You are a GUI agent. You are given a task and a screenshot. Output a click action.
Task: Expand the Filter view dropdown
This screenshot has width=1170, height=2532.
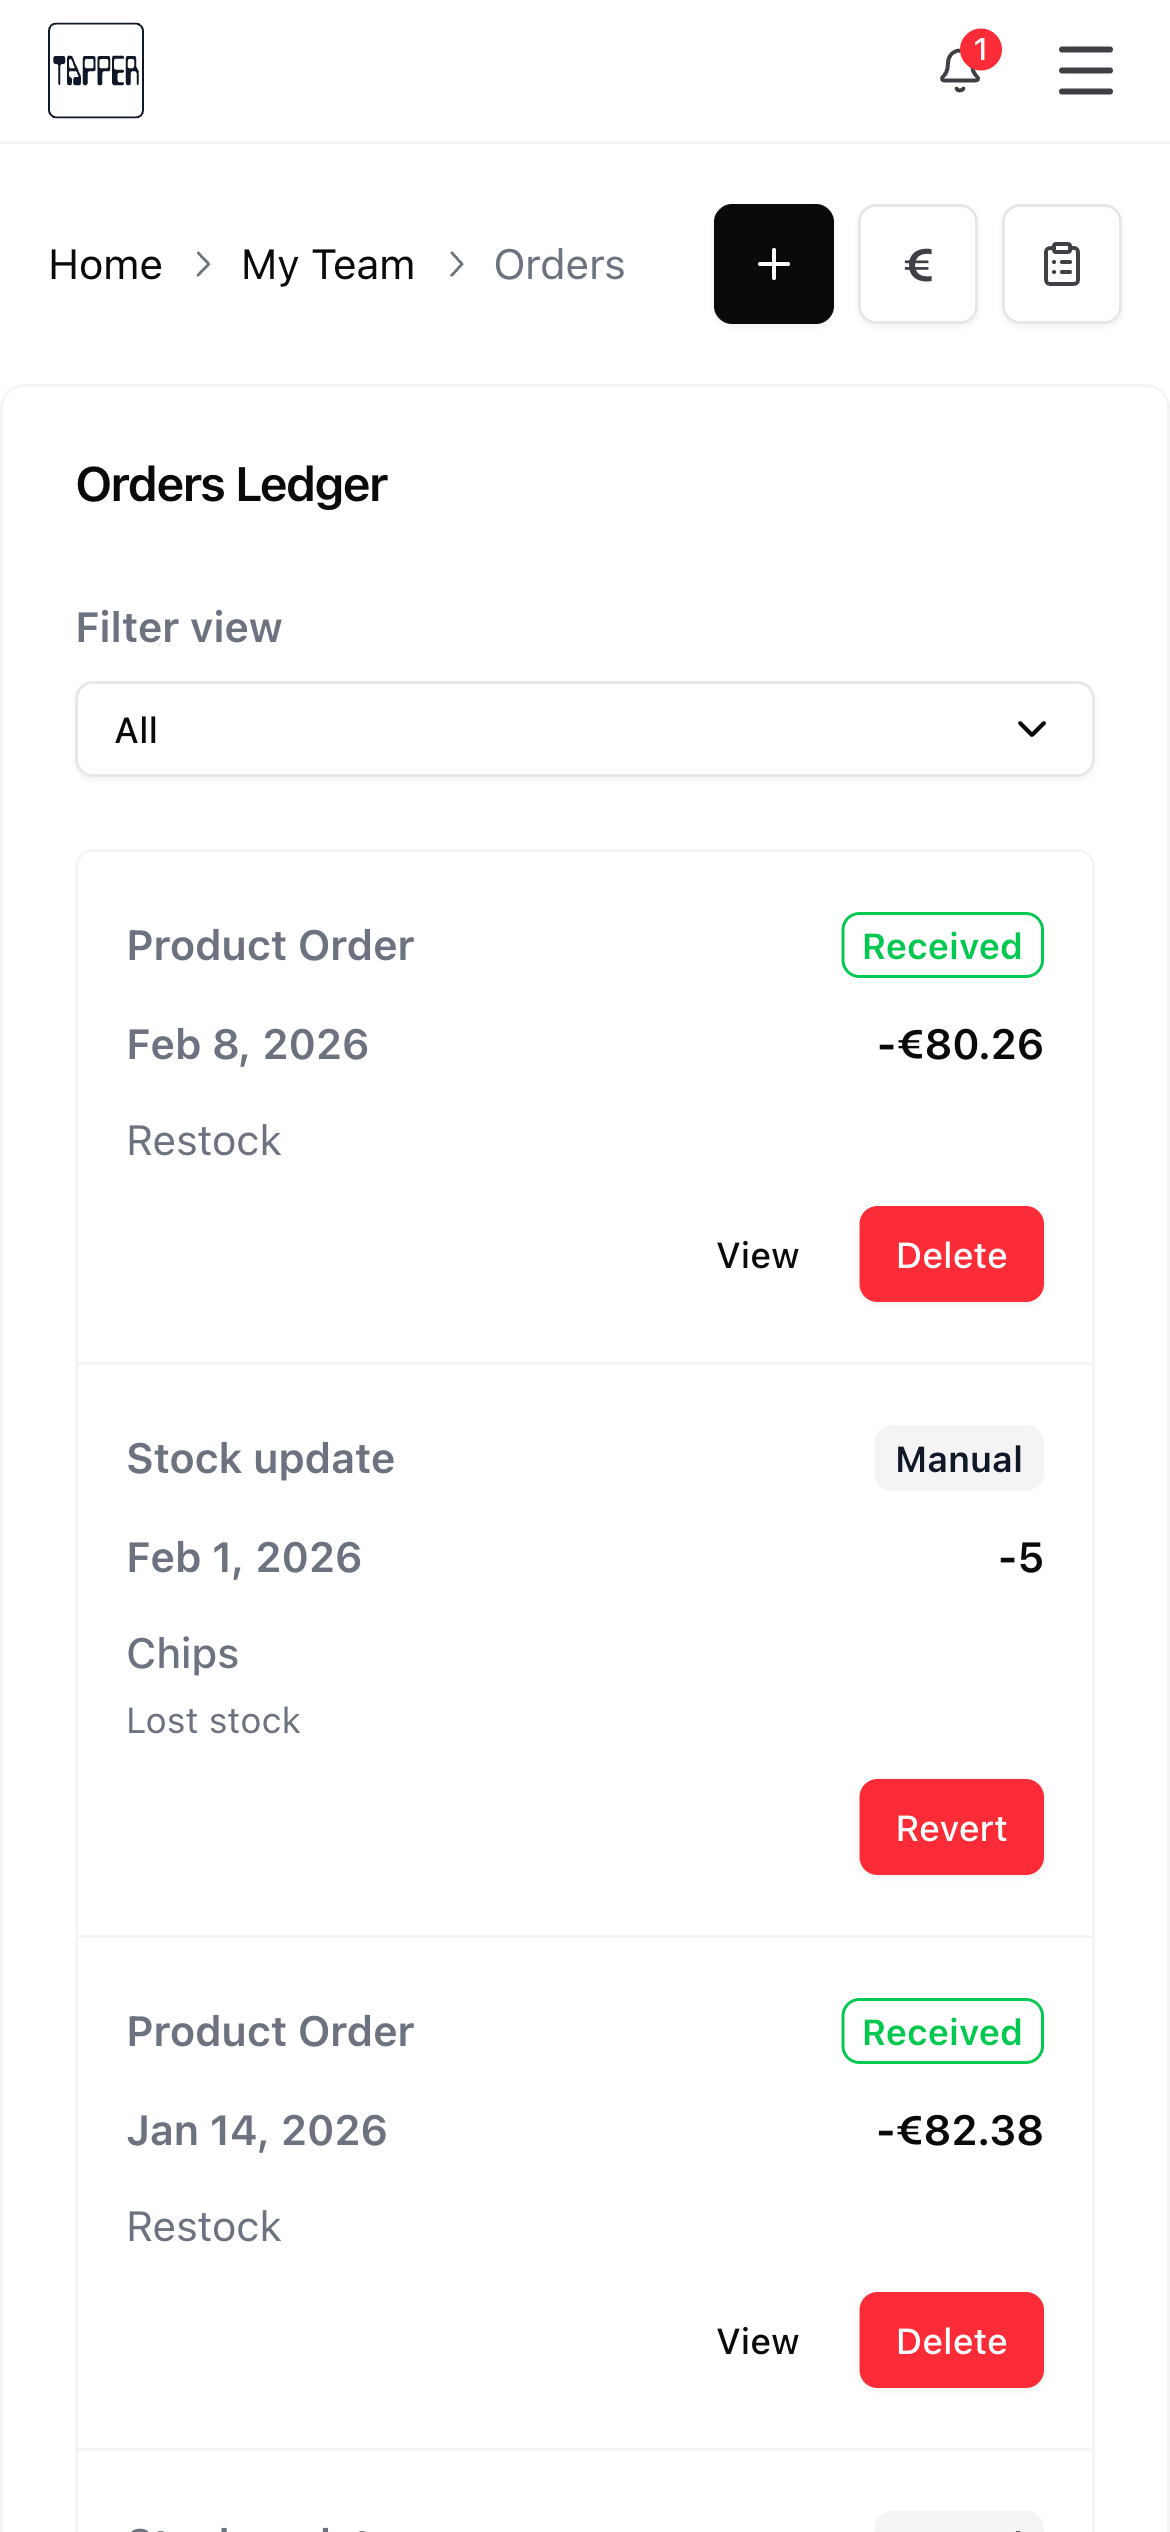click(584, 730)
